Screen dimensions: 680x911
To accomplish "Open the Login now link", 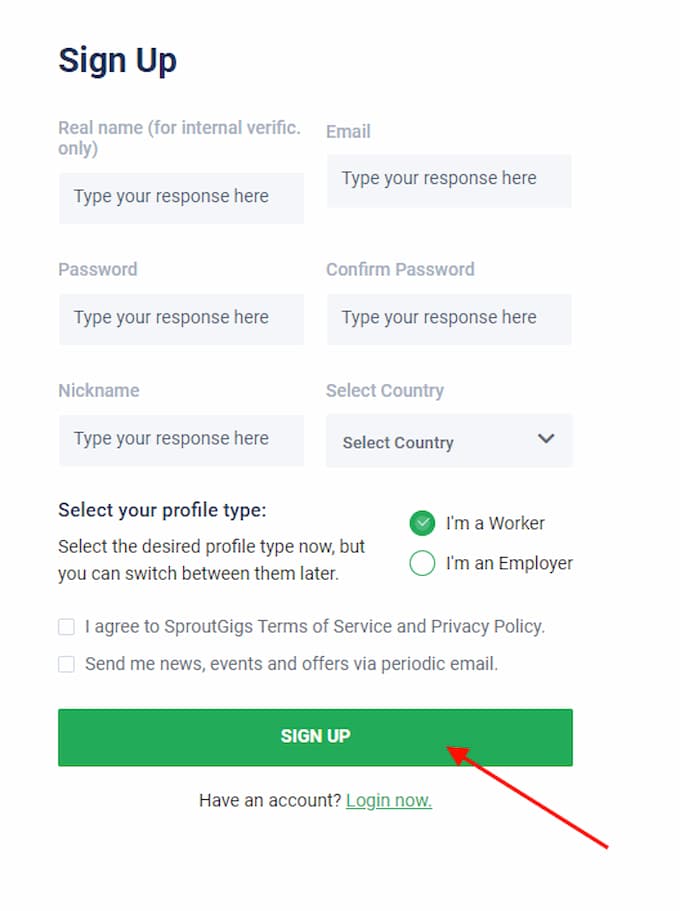I will click(x=388, y=799).
